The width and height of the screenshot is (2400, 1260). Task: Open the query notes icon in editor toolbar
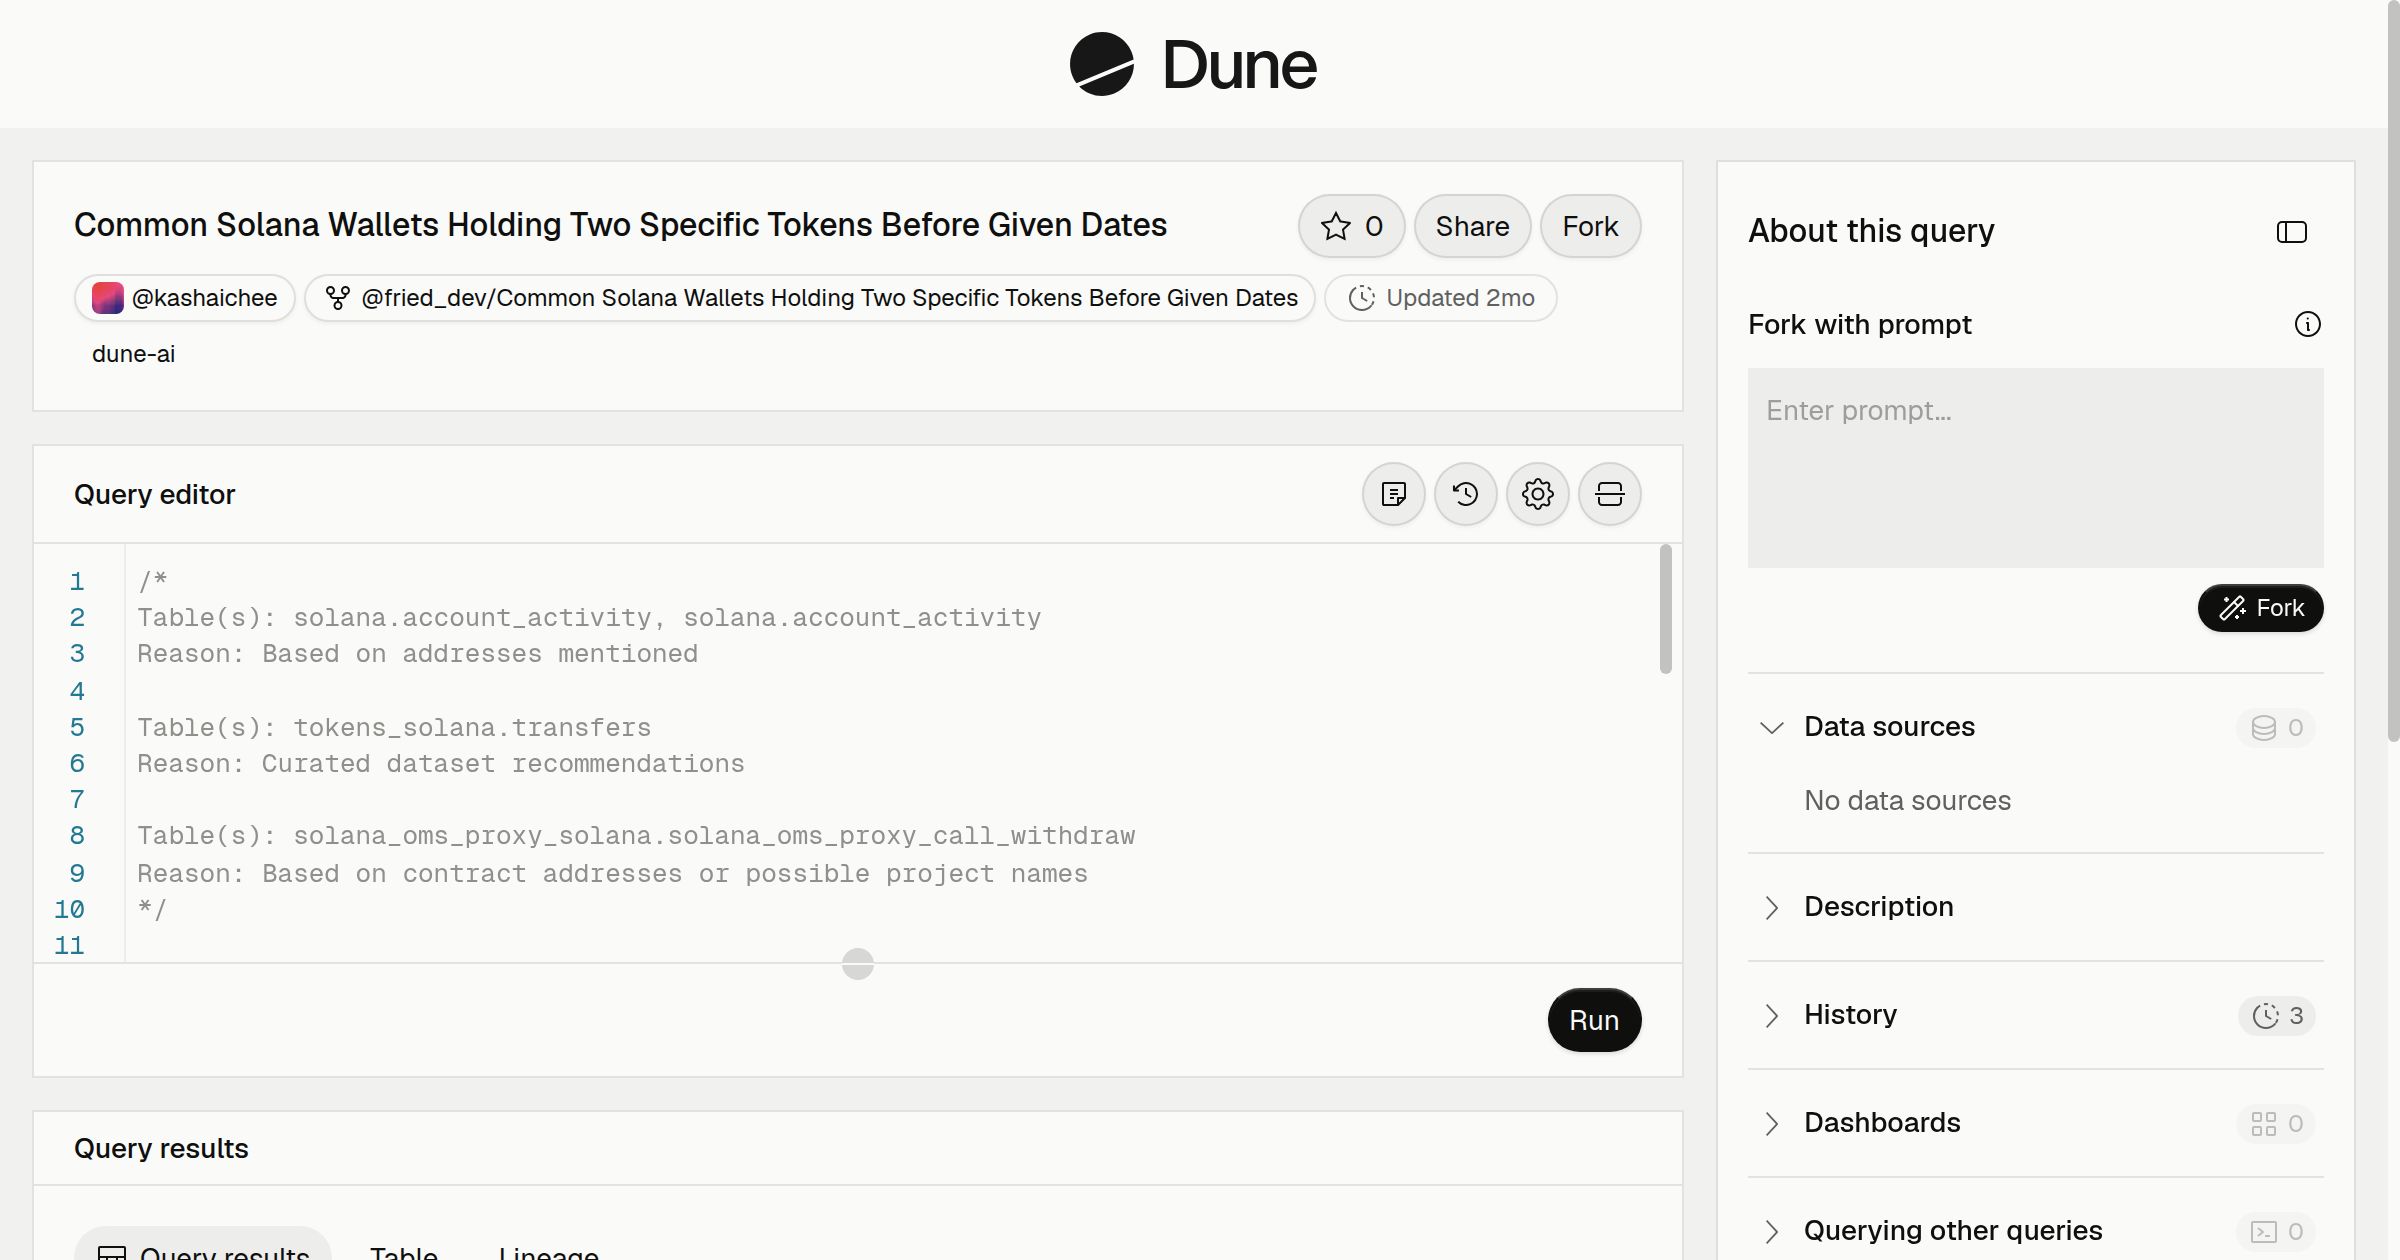(1393, 494)
